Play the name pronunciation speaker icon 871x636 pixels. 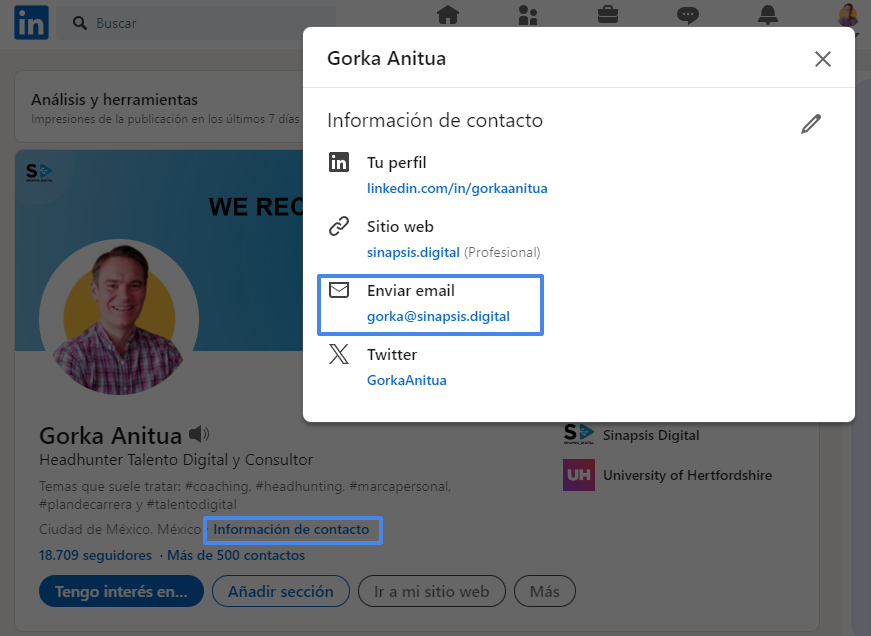point(199,434)
